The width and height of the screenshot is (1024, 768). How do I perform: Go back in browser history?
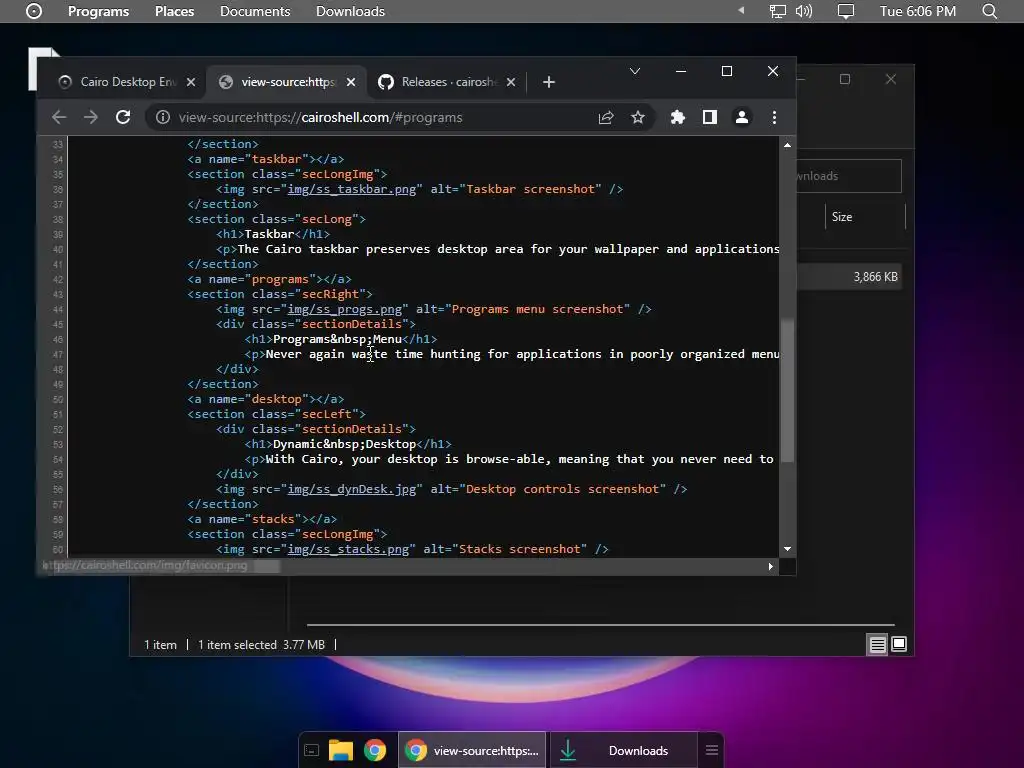click(59, 118)
